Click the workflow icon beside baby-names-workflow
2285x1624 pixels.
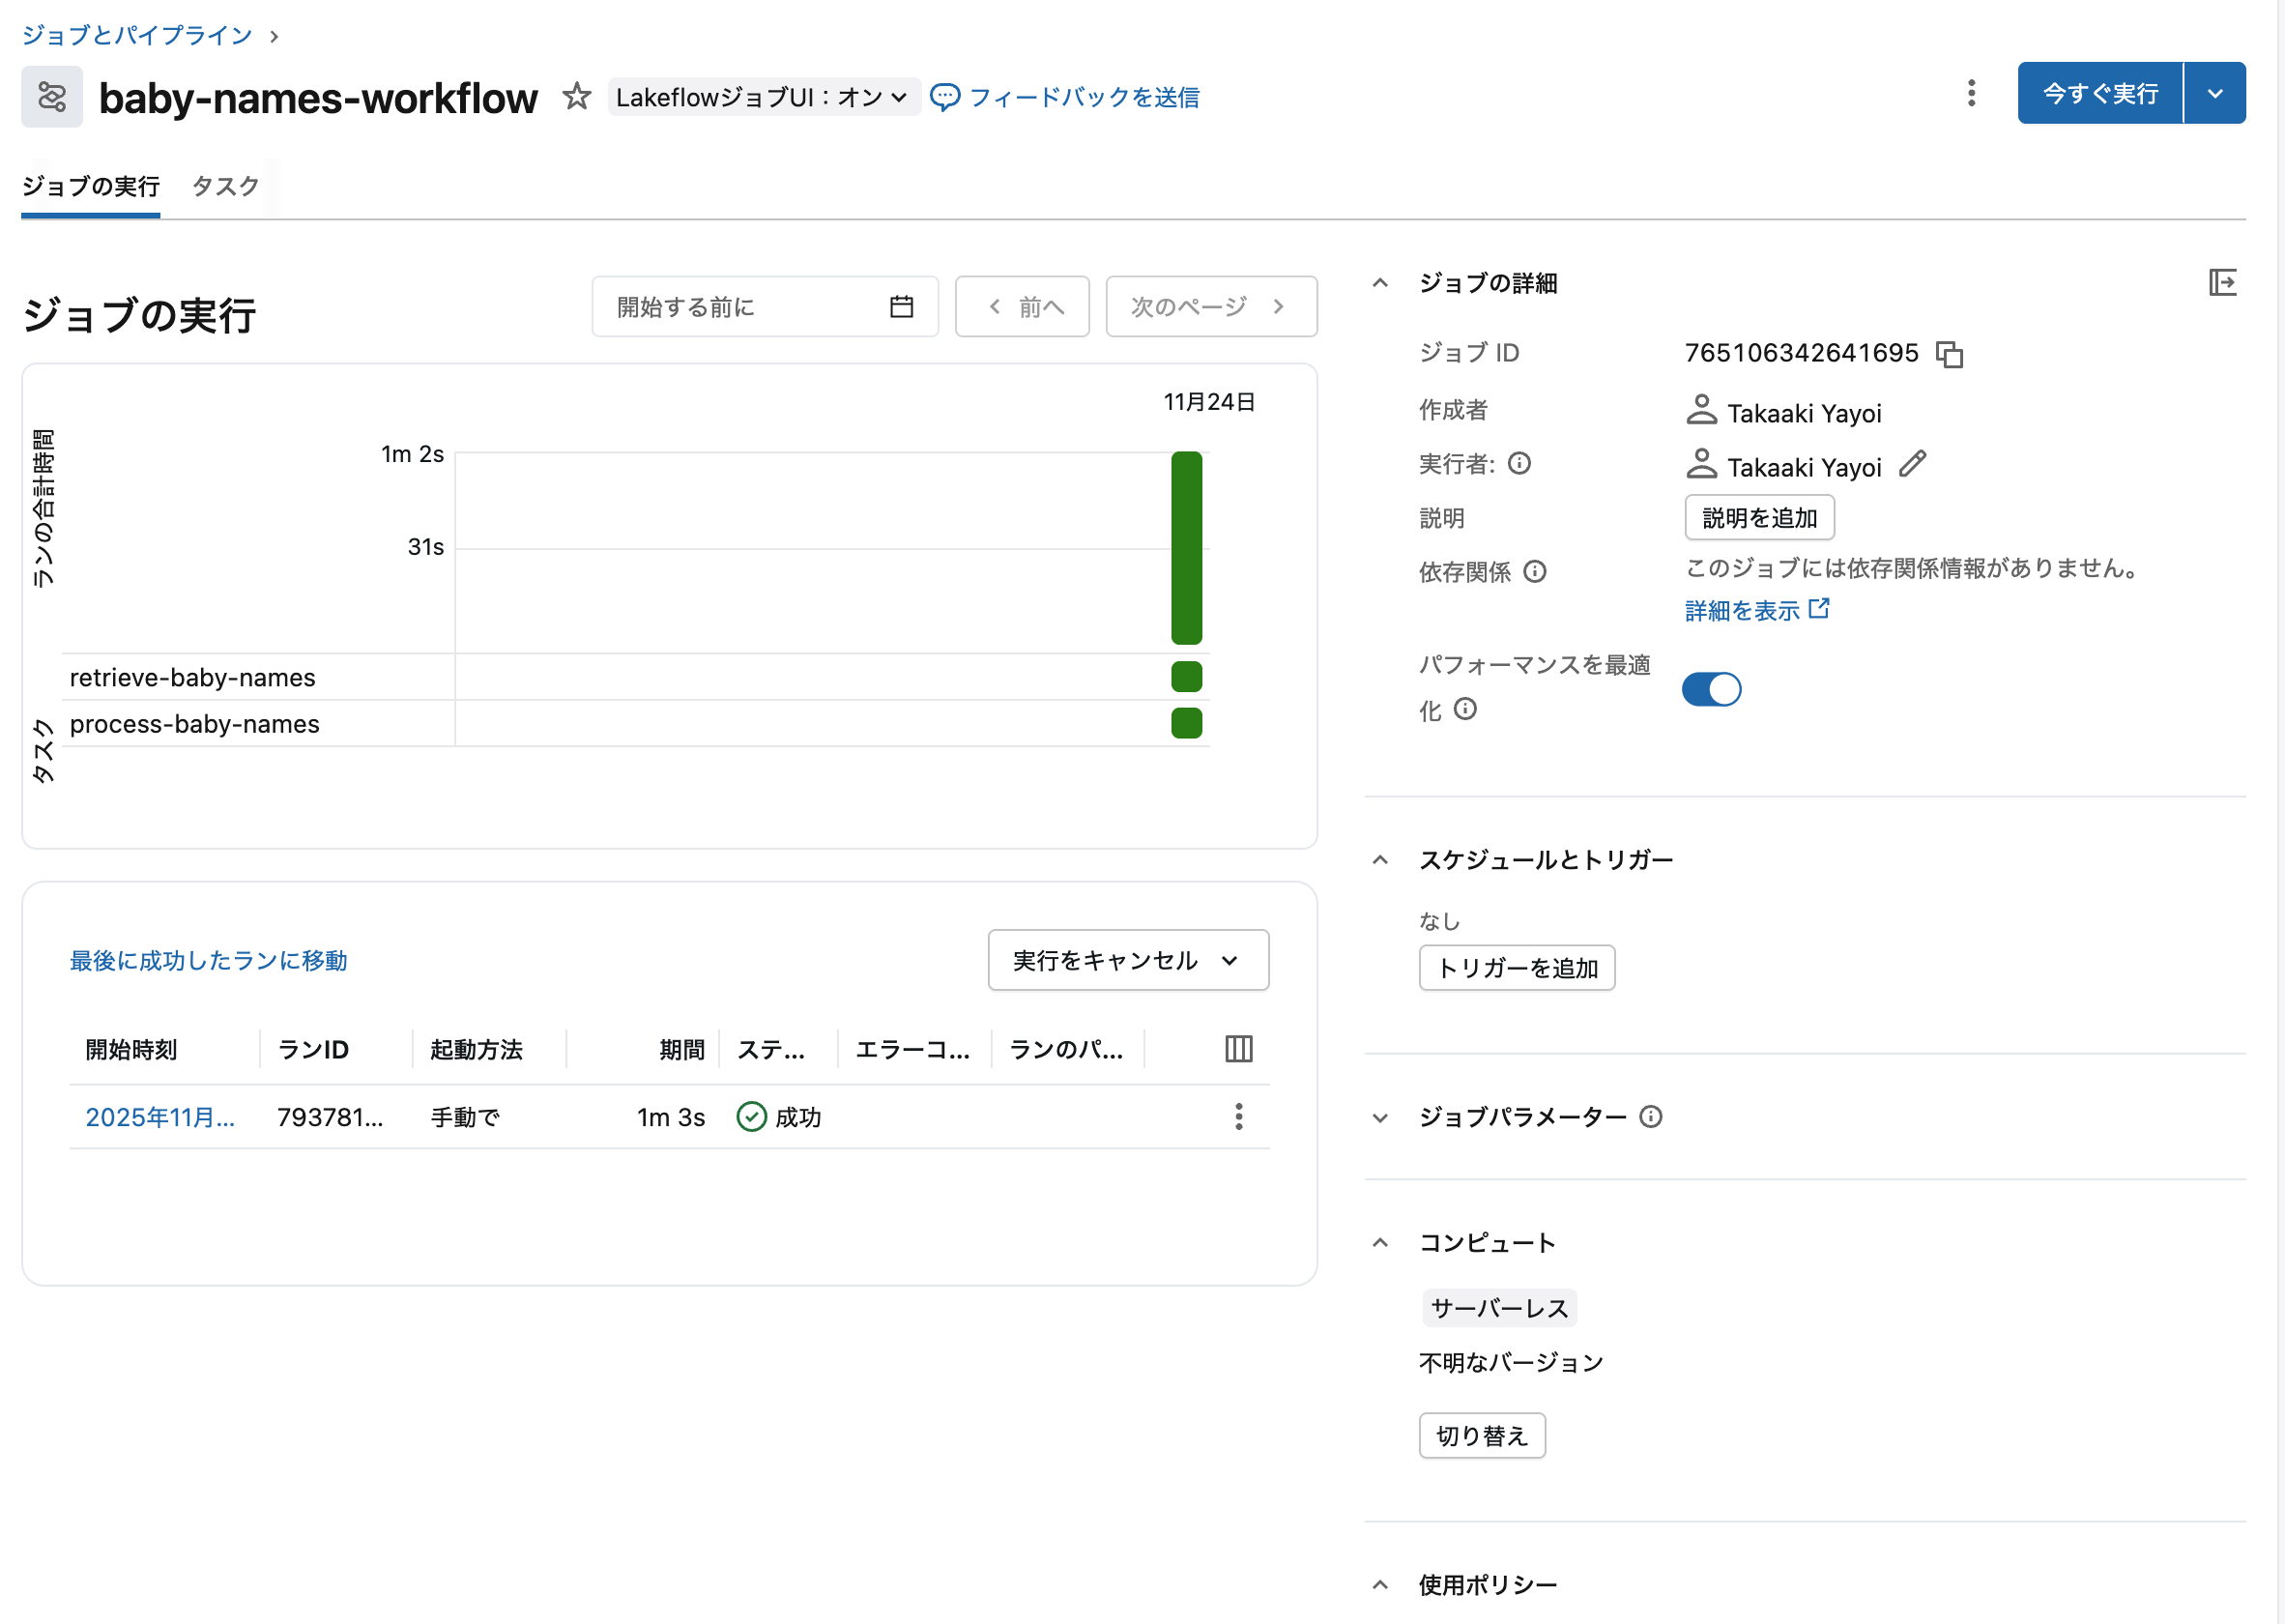(x=51, y=96)
